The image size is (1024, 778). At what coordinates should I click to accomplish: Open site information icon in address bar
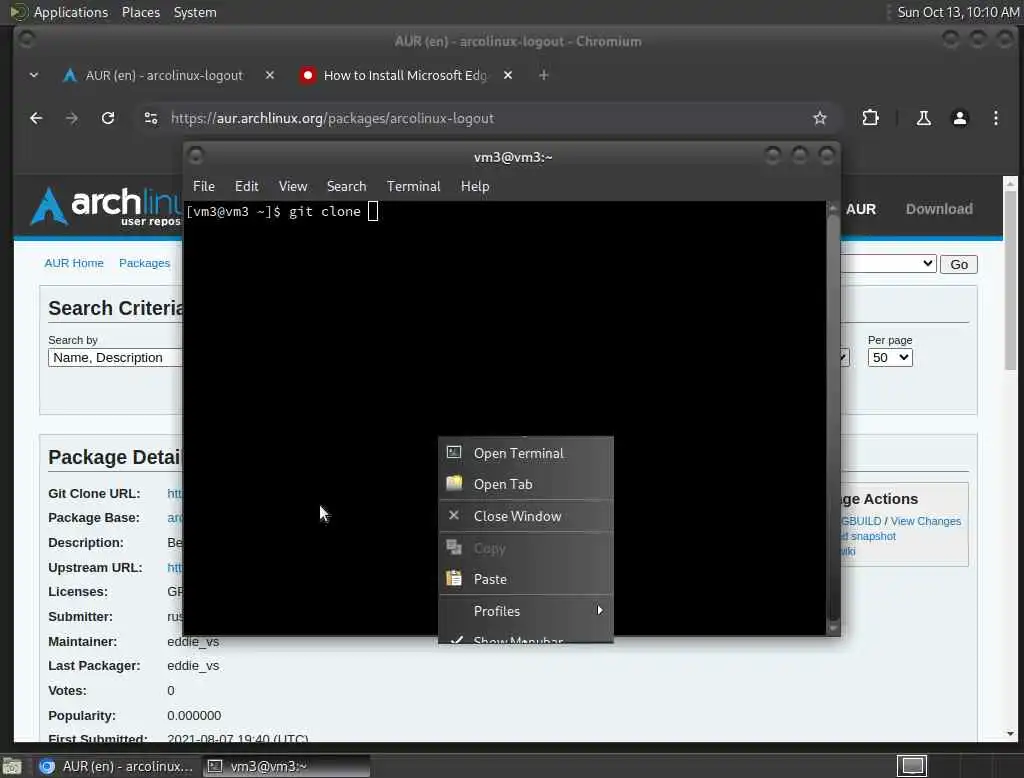[x=151, y=118]
